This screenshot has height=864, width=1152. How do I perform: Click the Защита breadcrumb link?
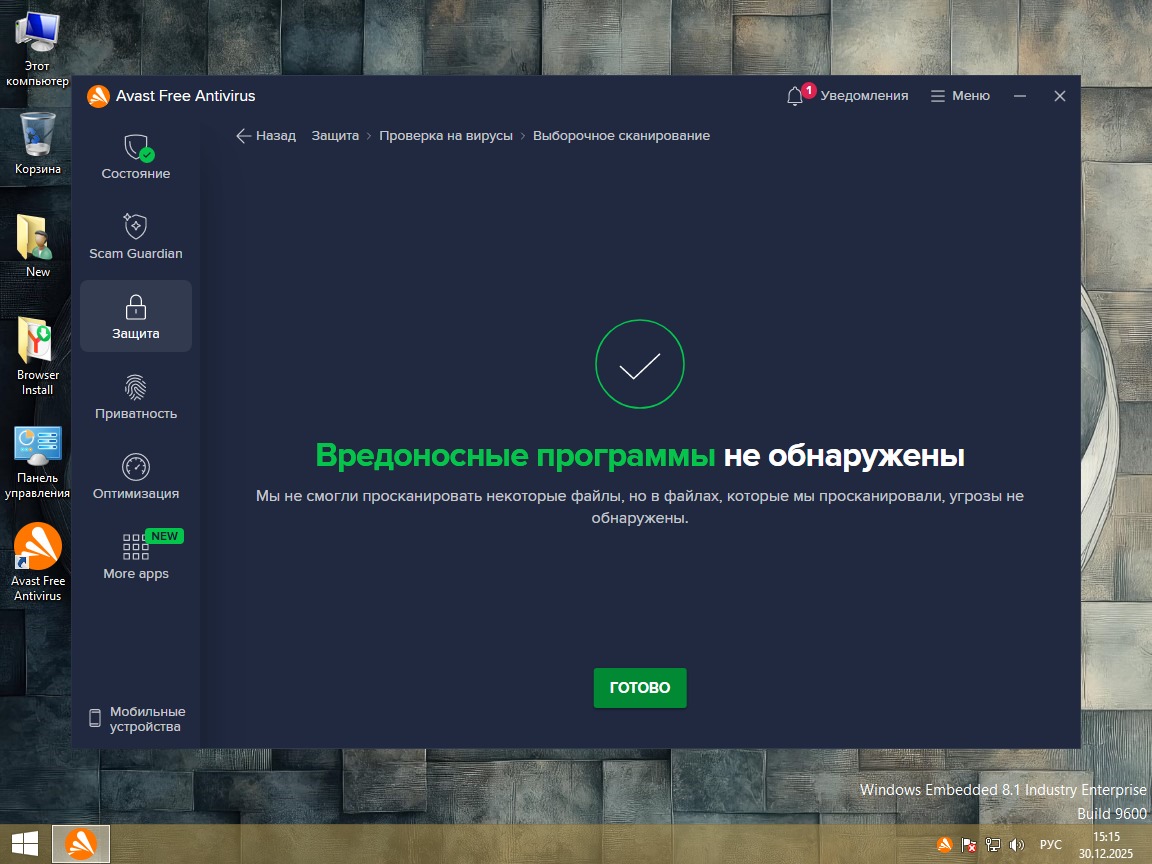pos(335,136)
